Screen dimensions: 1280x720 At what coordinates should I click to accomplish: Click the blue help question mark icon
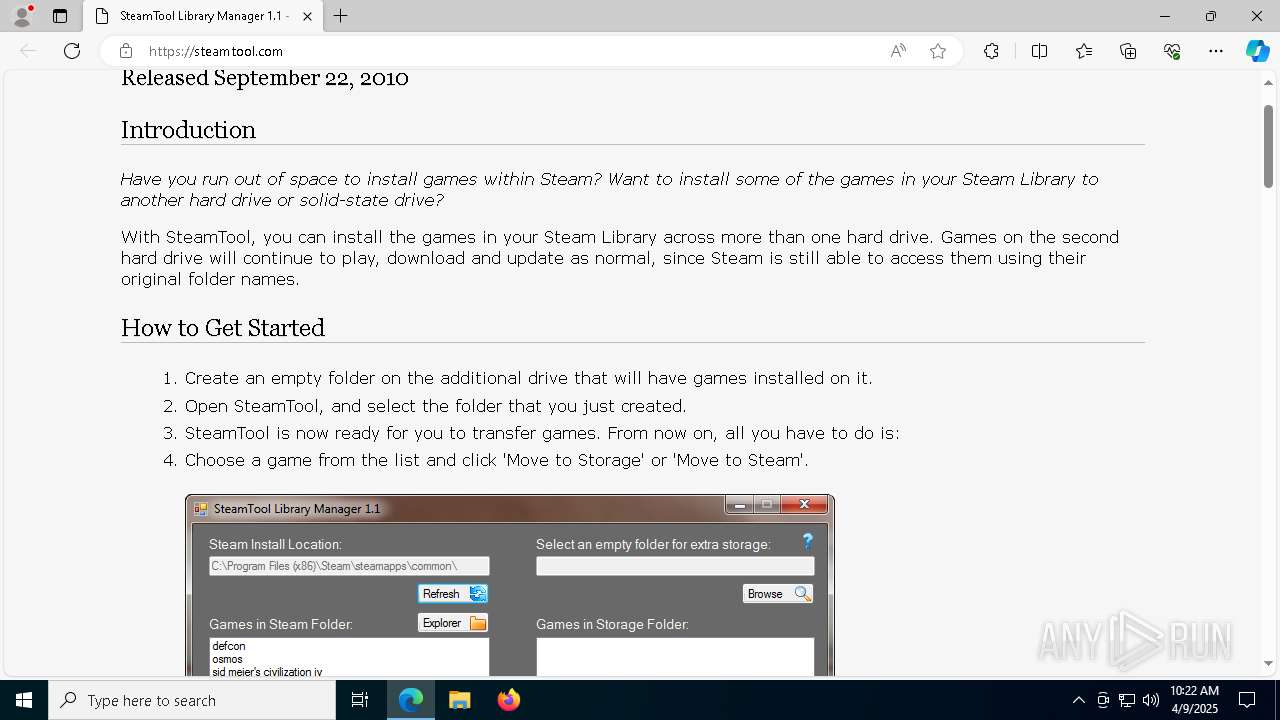[x=808, y=541]
